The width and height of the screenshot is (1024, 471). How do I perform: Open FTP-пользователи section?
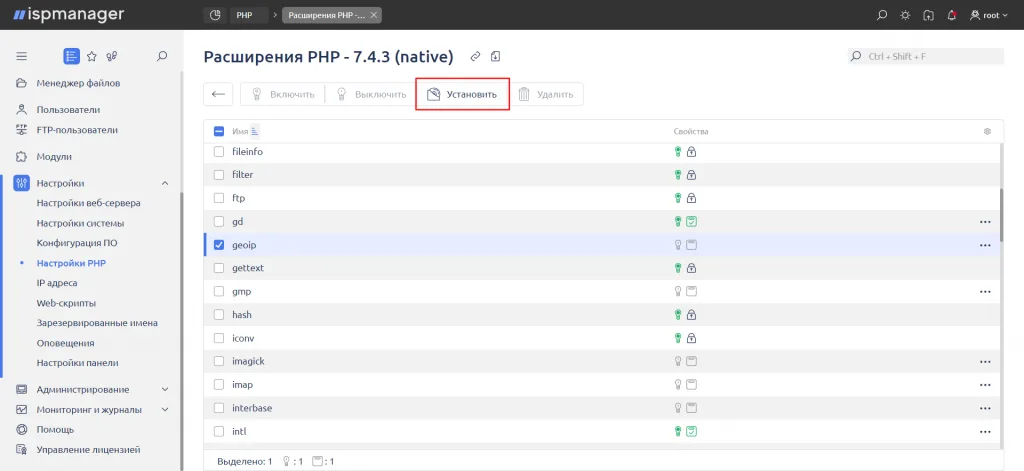pos(77,130)
